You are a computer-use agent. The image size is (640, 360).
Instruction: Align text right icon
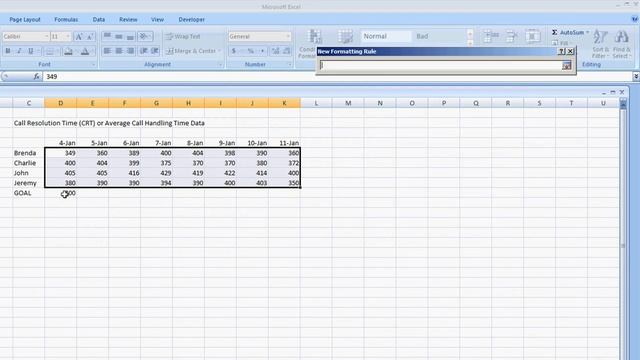(x=130, y=51)
